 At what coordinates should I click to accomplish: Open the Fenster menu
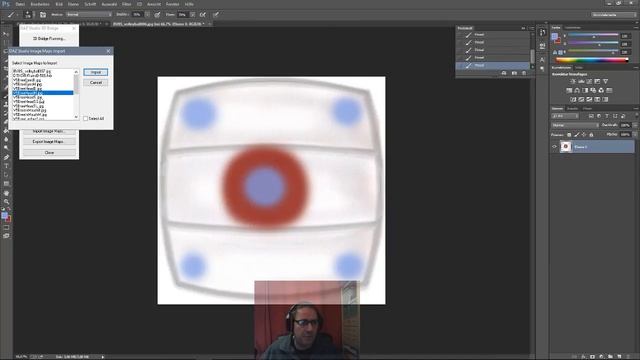(172, 4)
